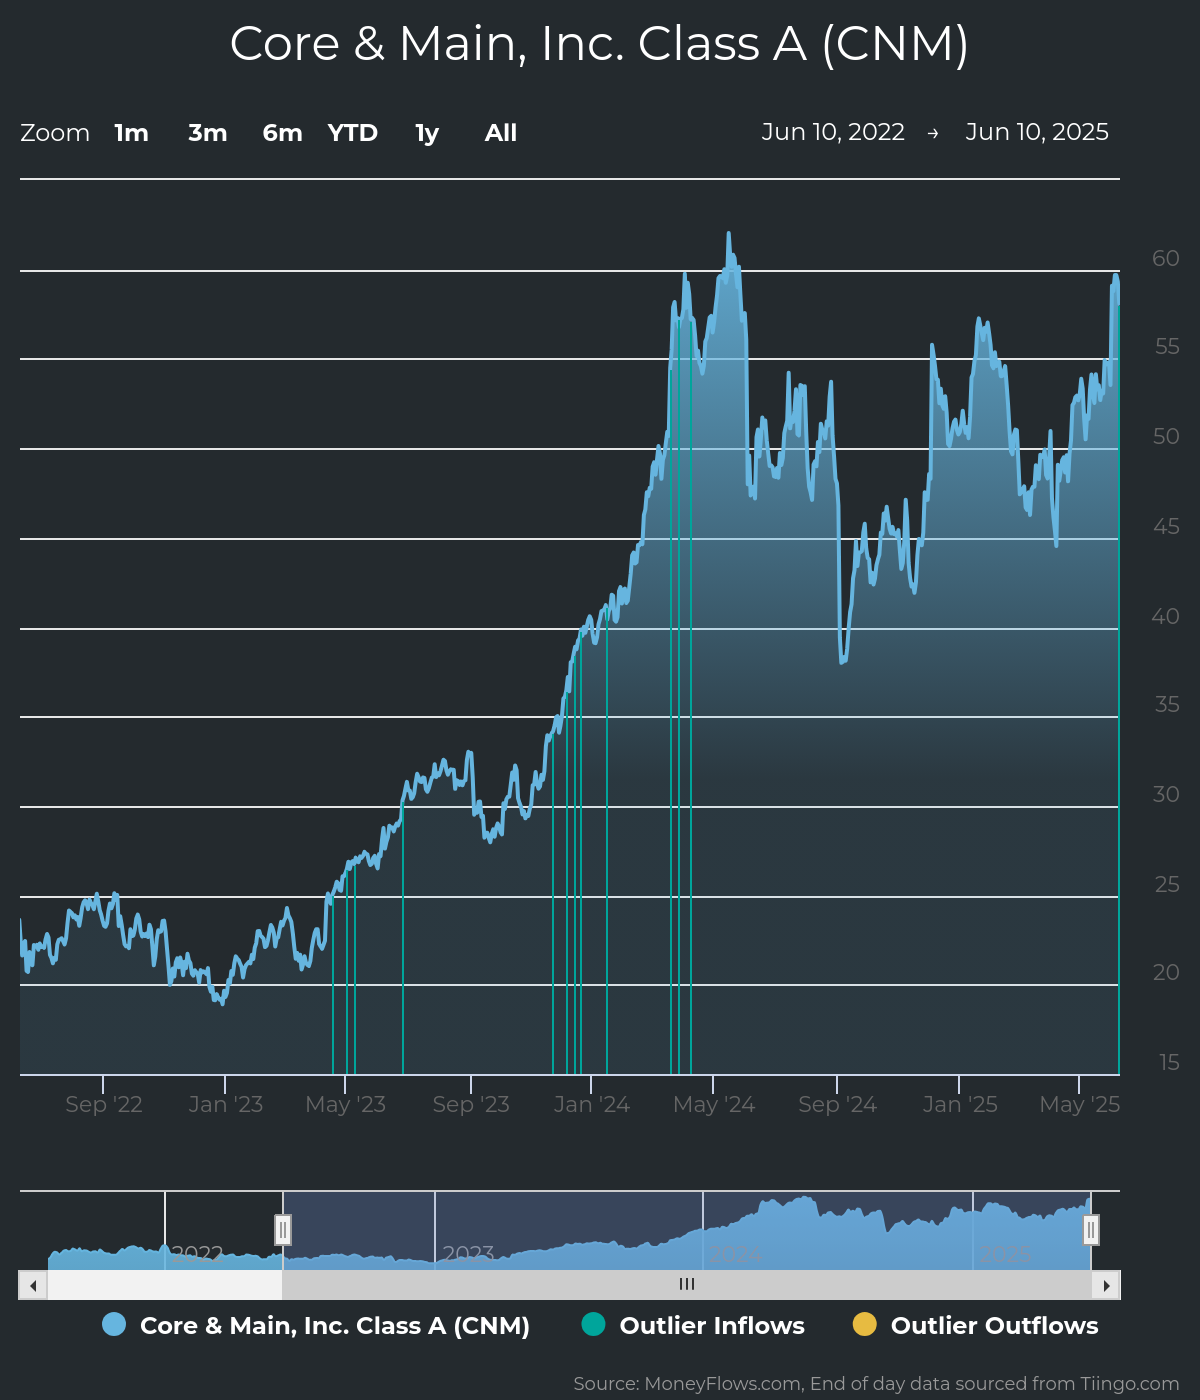Edit the Jun 10, 2025 end date
Screen dimensions: 1200x1400
[1037, 132]
